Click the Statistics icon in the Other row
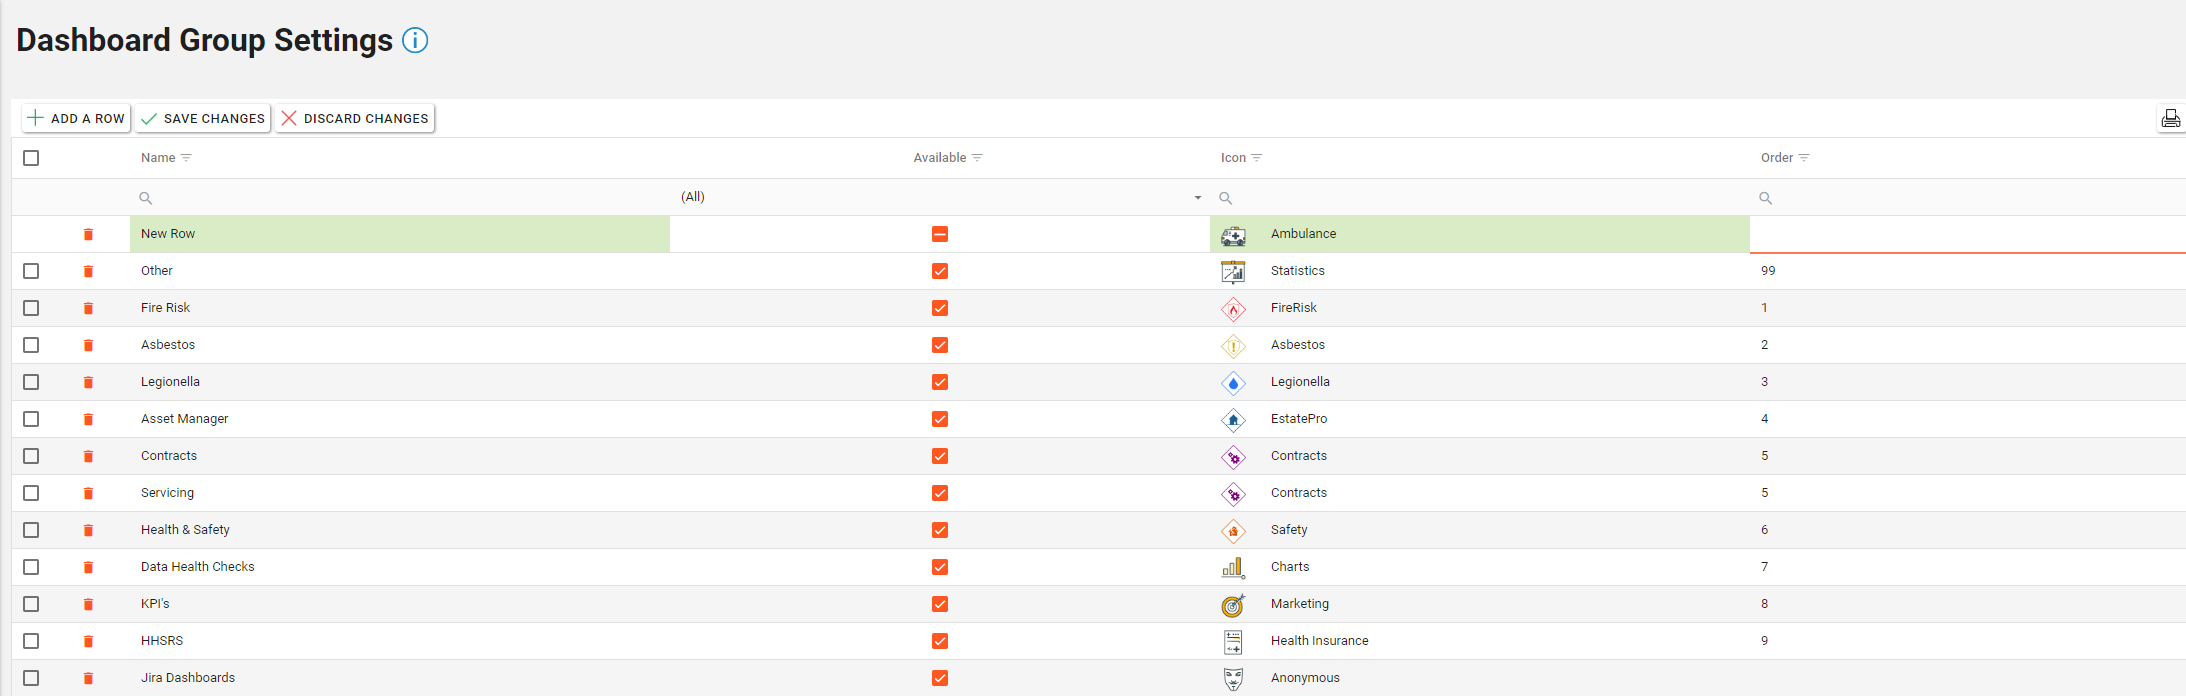This screenshot has width=2186, height=696. click(1233, 271)
